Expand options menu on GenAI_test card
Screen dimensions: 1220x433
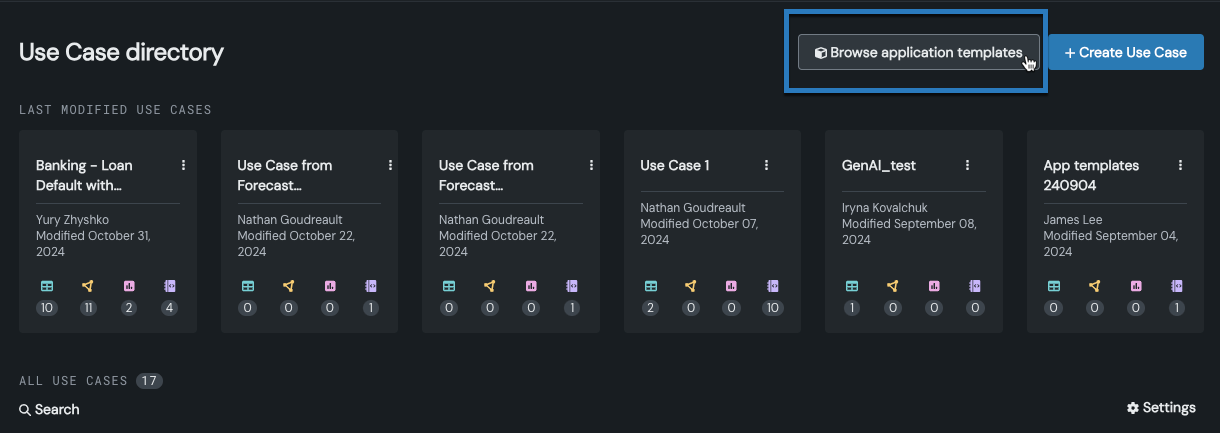pyautogui.click(x=968, y=165)
